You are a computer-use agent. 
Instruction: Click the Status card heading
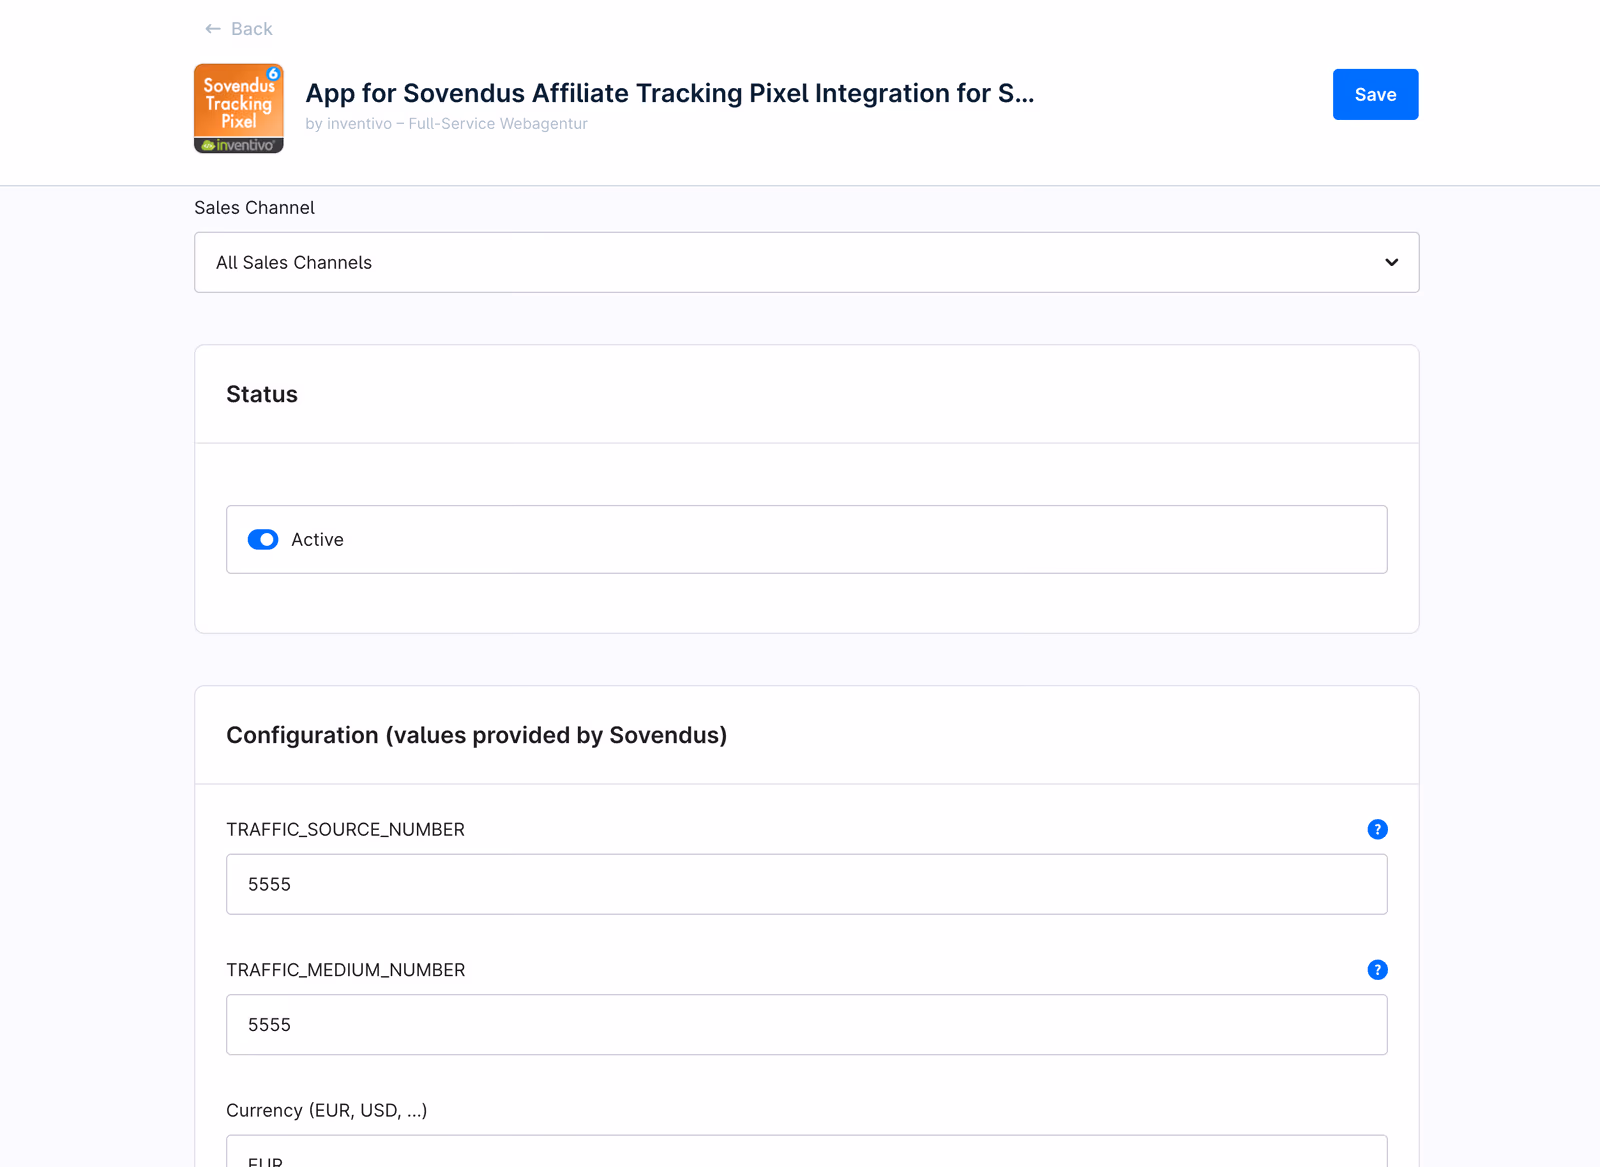262,394
